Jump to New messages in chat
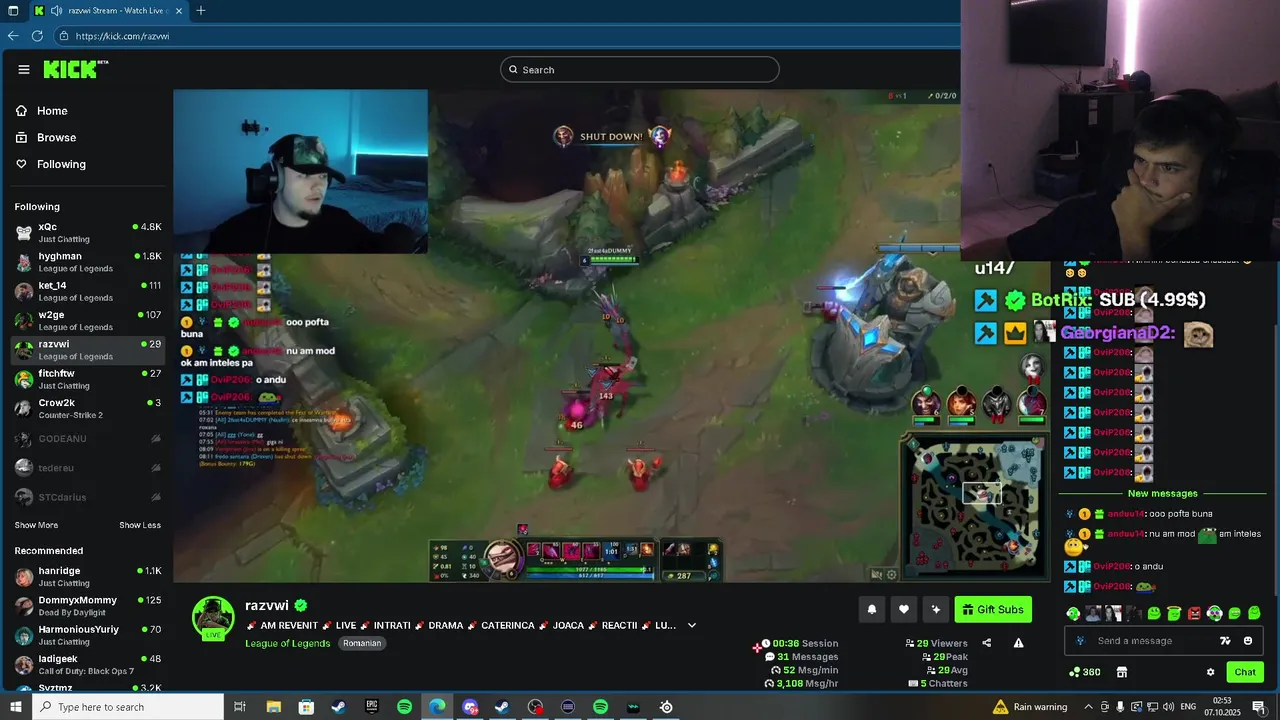The width and height of the screenshot is (1280, 720). (x=1162, y=493)
